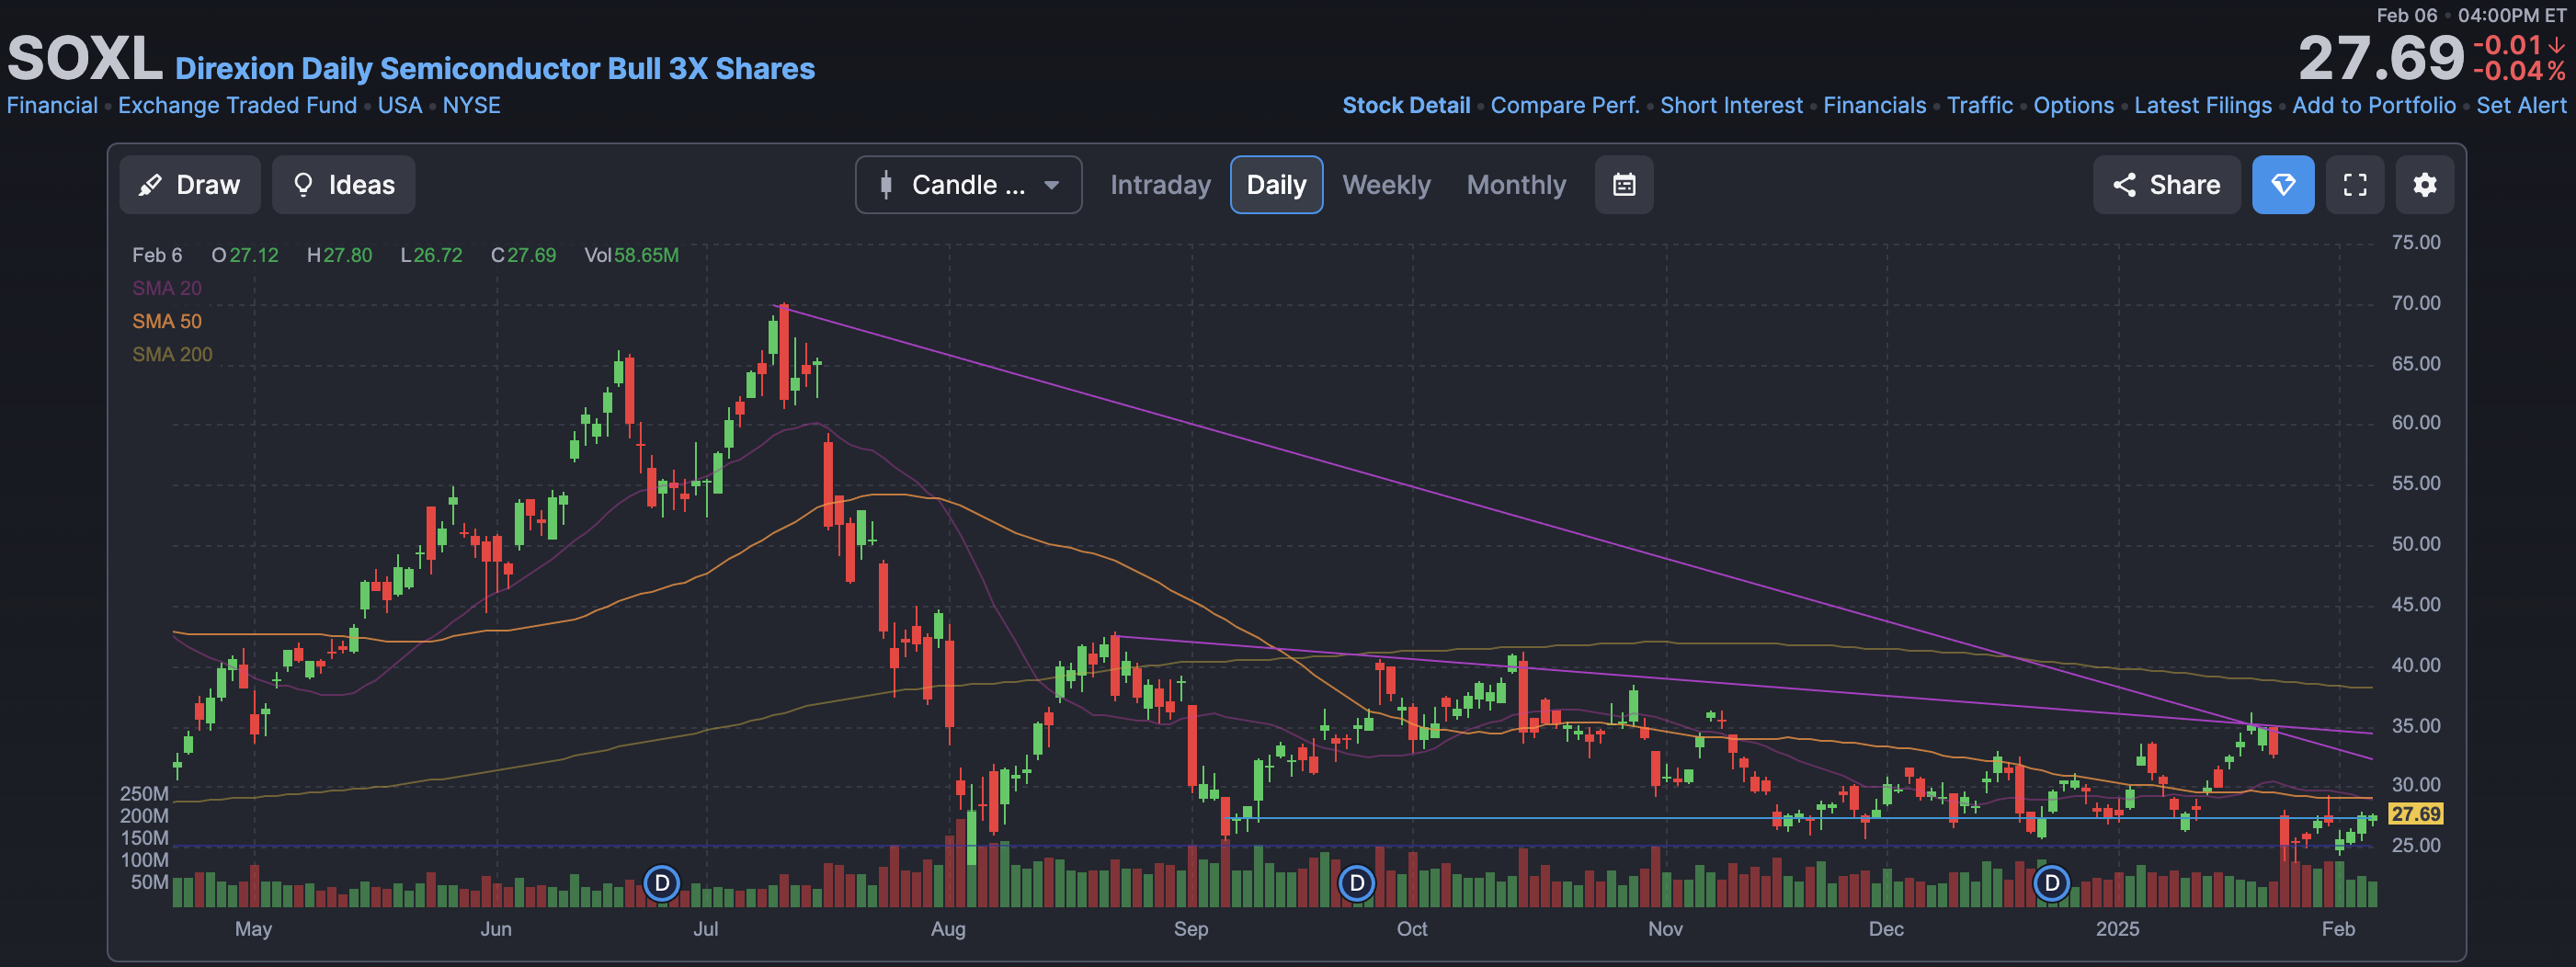Switch to Weekly timeframe
The width and height of the screenshot is (2576, 967).
click(x=1386, y=185)
